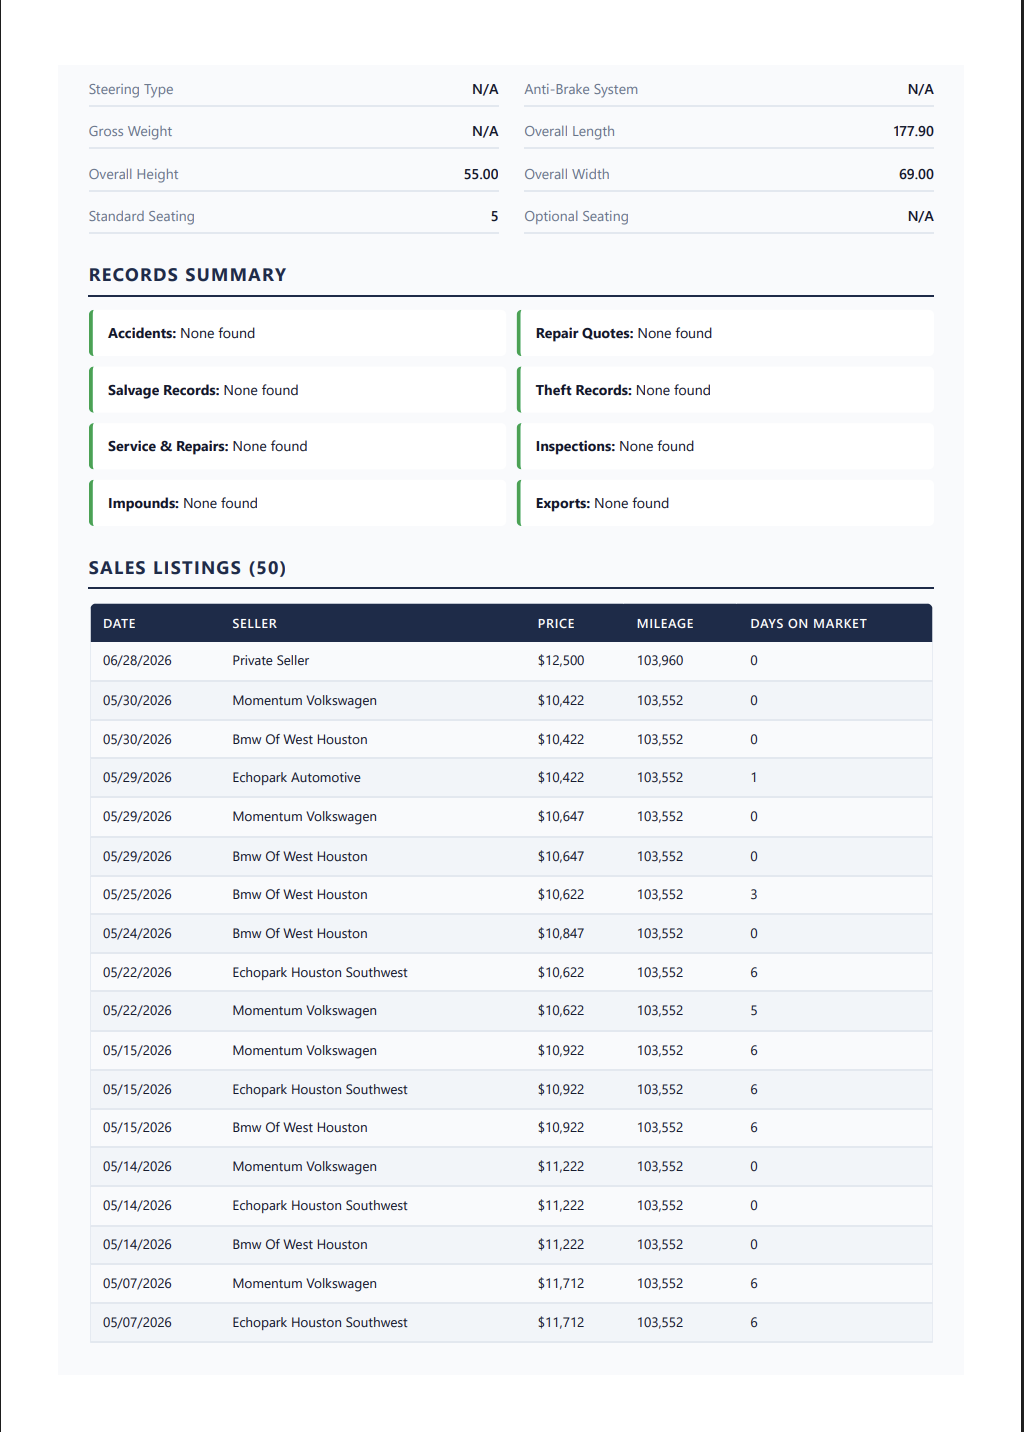Viewport: 1024px width, 1432px height.
Task: Click the Sales Listings (50) heading
Action: (187, 568)
